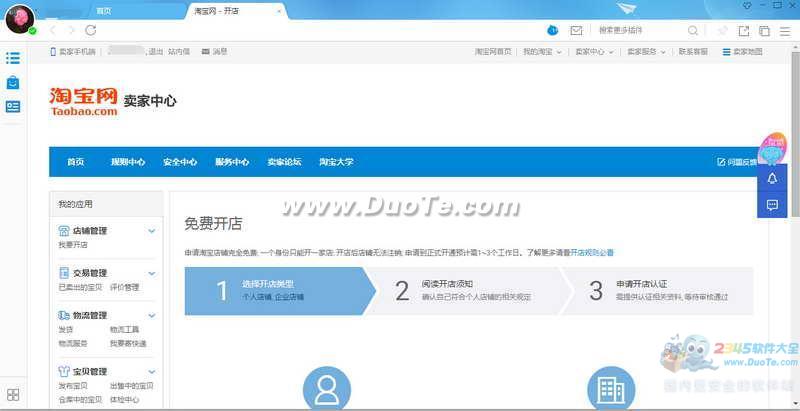Collapse the 交易管理 section chevron
Screen dimensions: 800x411
152,273
